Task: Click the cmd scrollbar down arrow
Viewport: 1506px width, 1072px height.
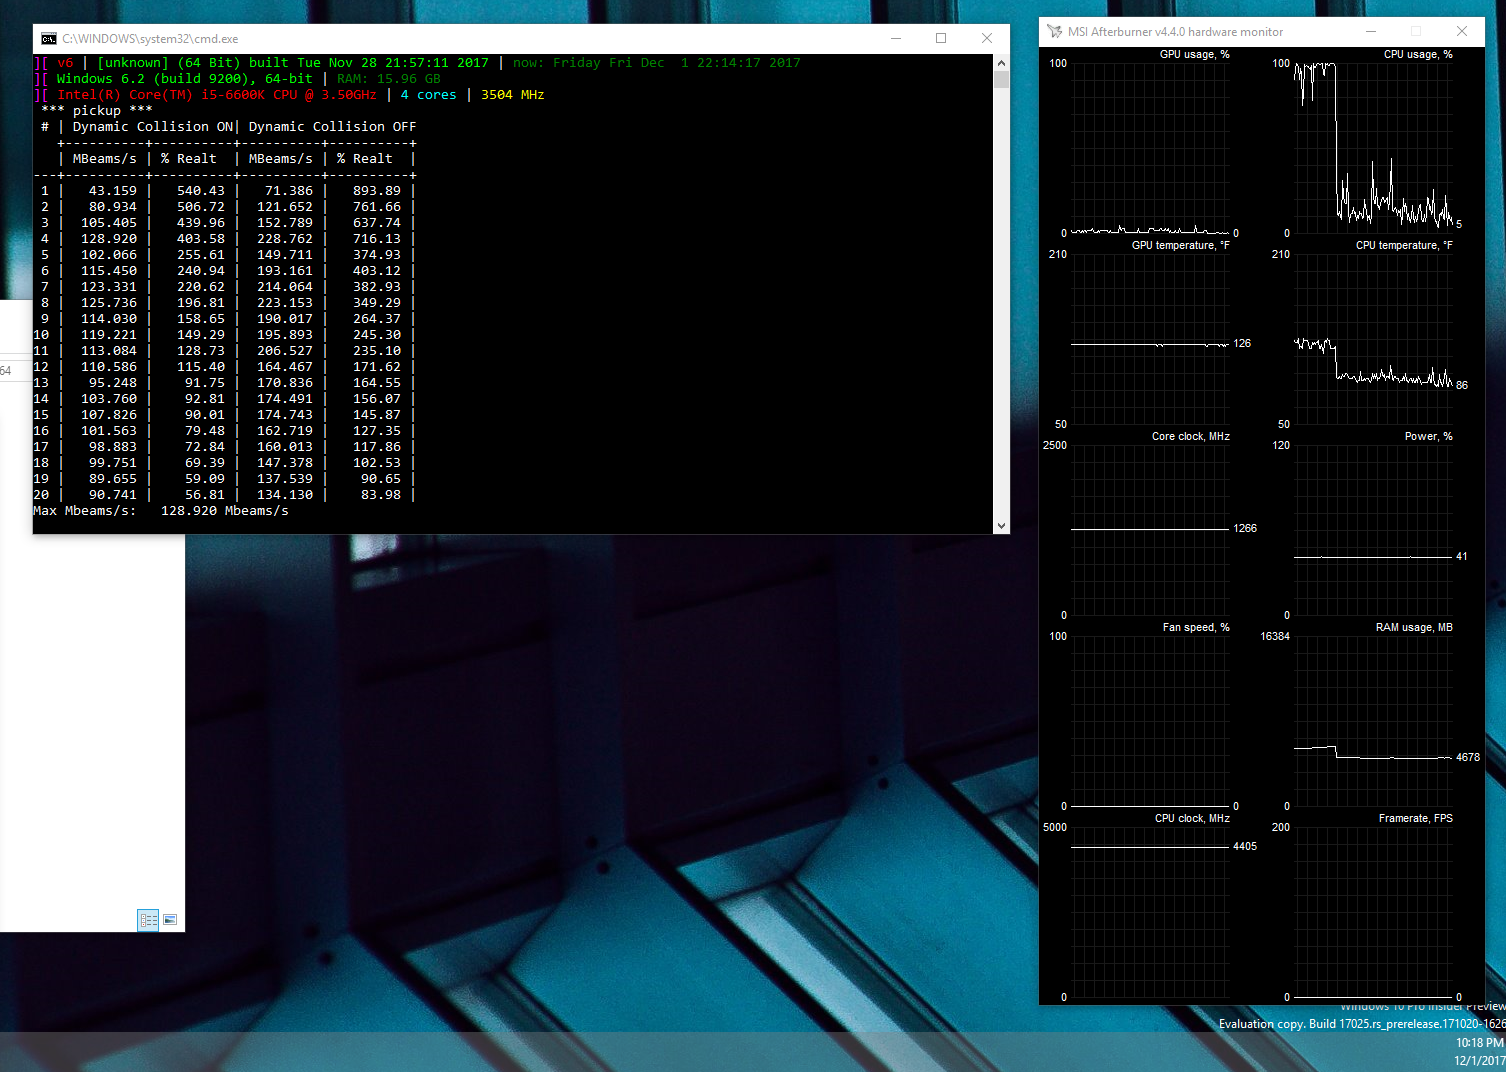Action: [1001, 526]
